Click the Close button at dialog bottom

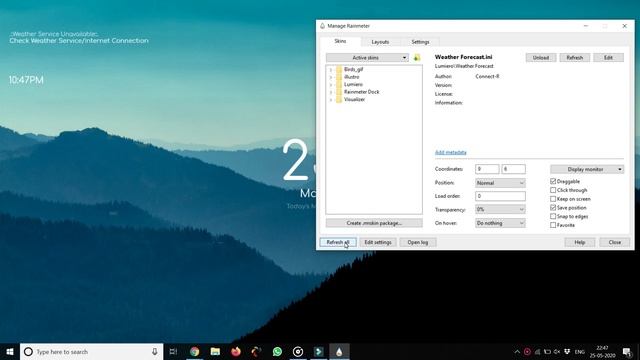[x=615, y=242]
